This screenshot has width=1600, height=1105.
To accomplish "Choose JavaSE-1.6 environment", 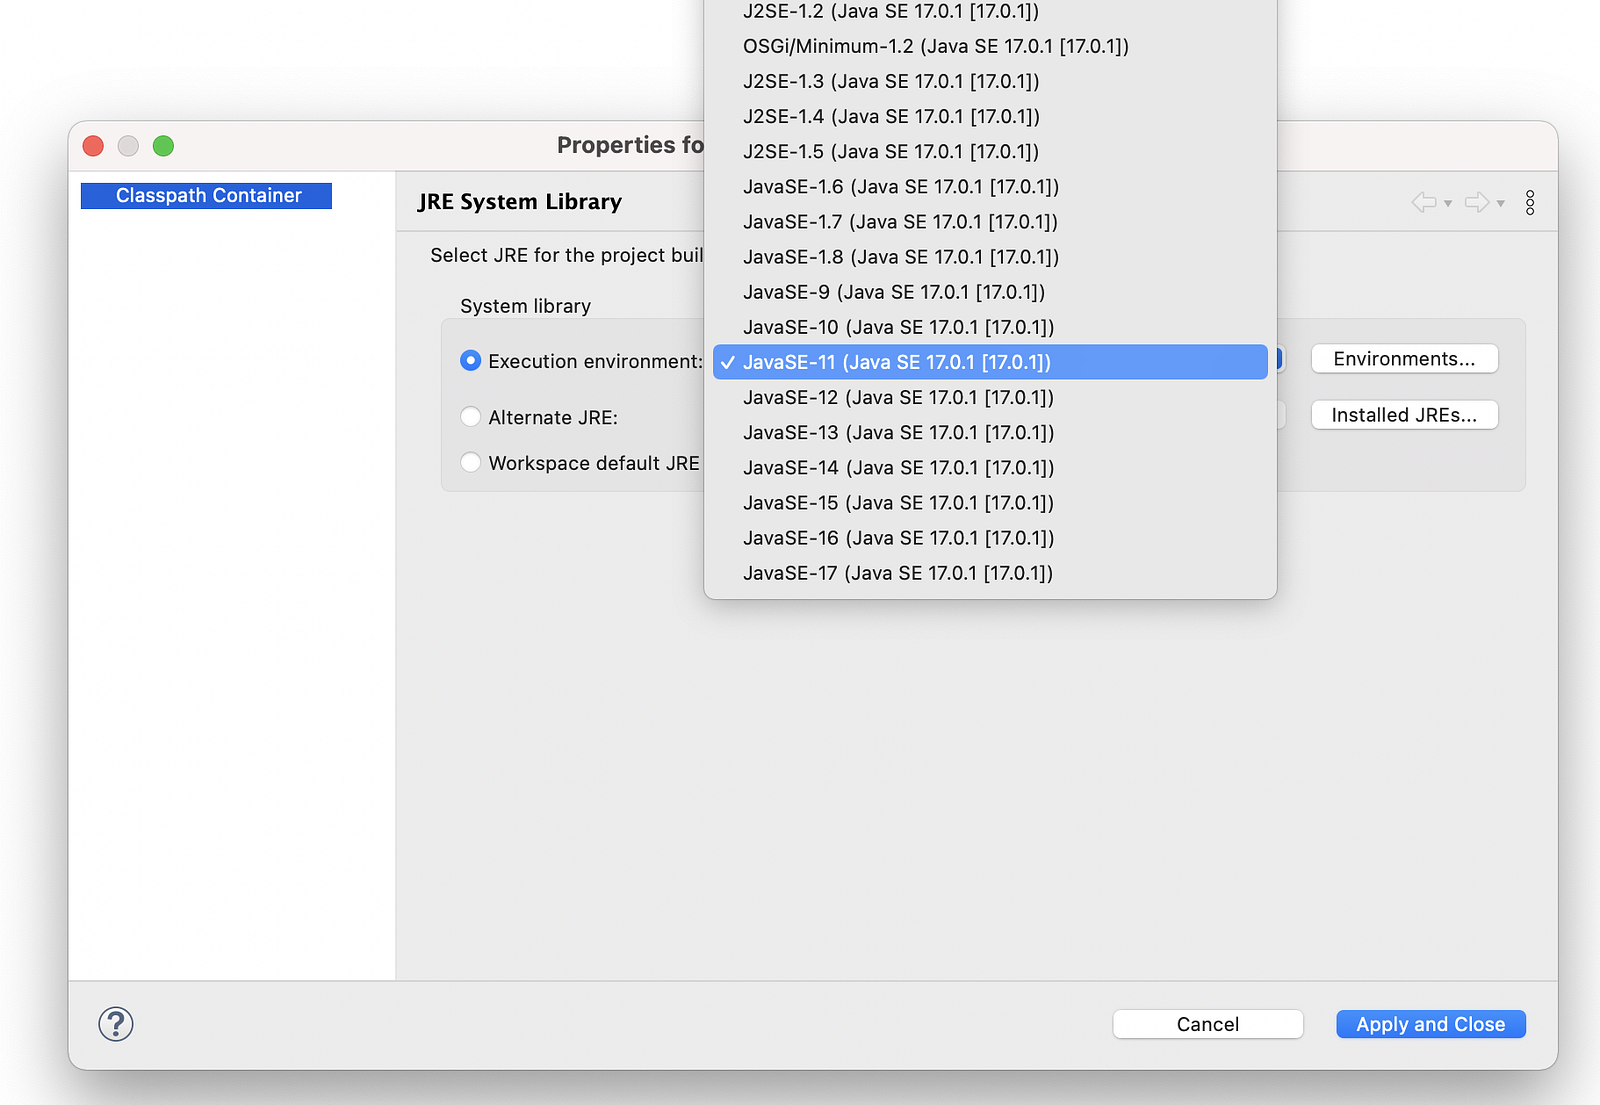I will pyautogui.click(x=990, y=186).
